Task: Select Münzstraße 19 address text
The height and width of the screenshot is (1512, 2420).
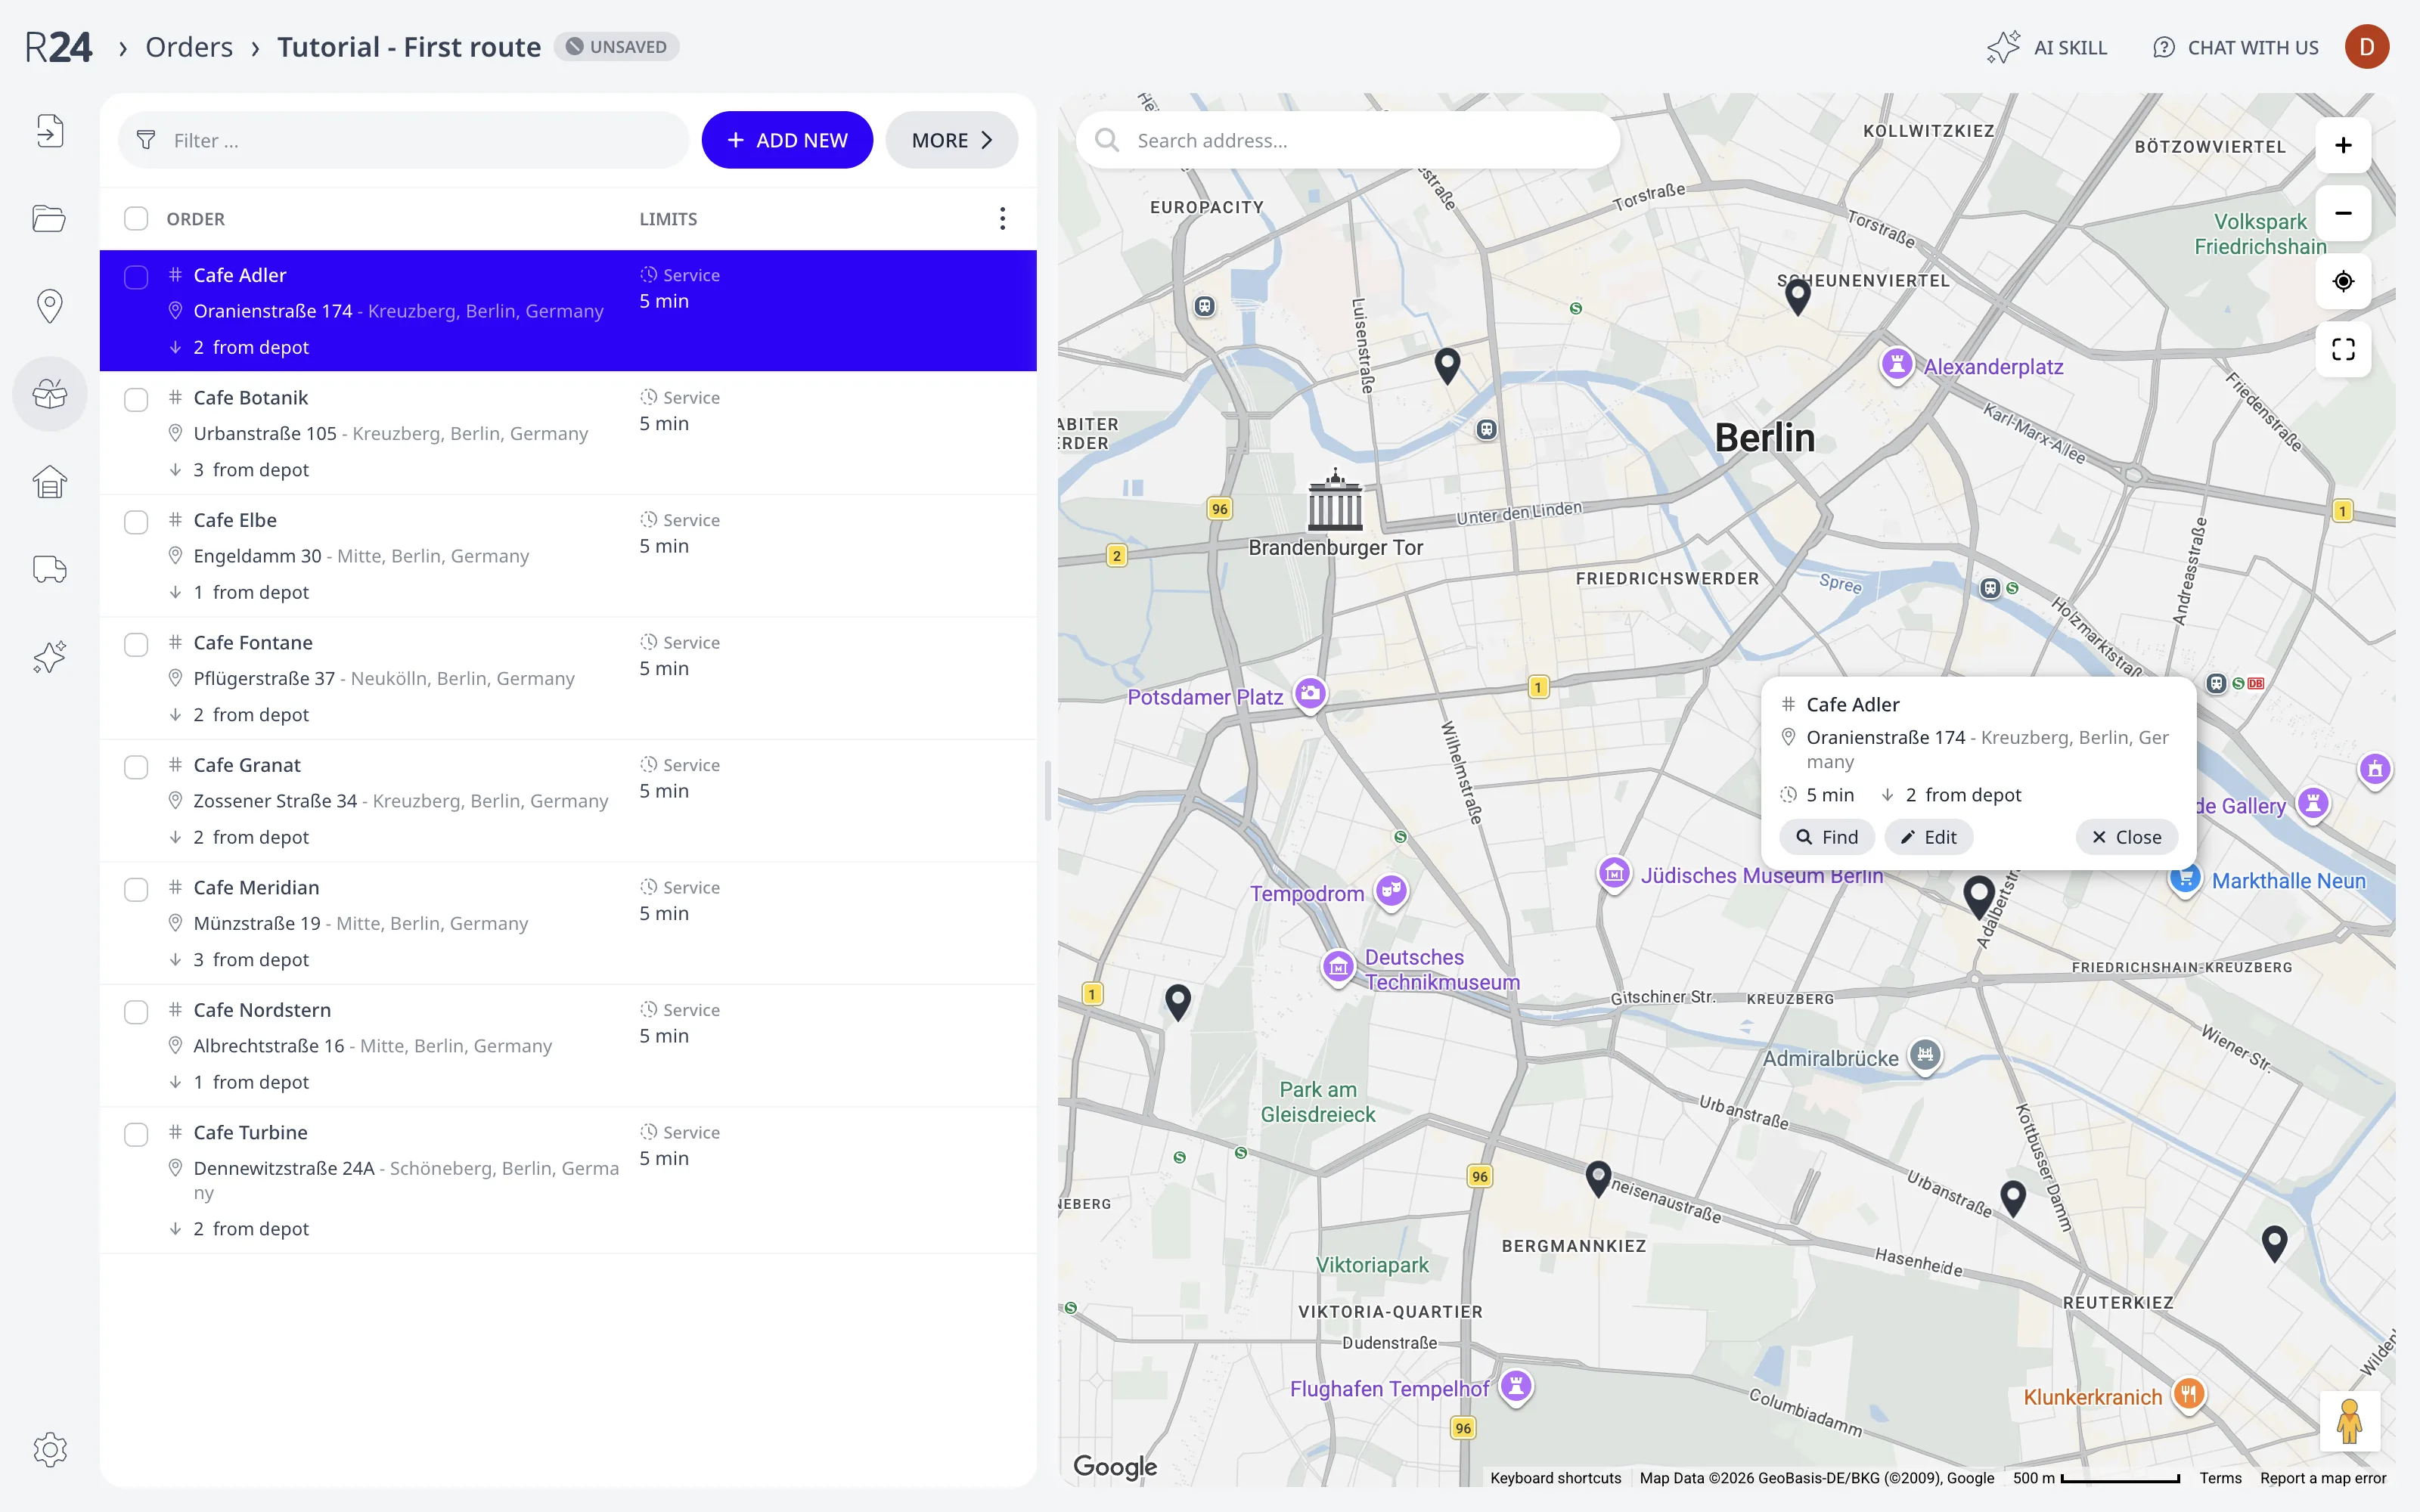Action: pyautogui.click(x=257, y=923)
